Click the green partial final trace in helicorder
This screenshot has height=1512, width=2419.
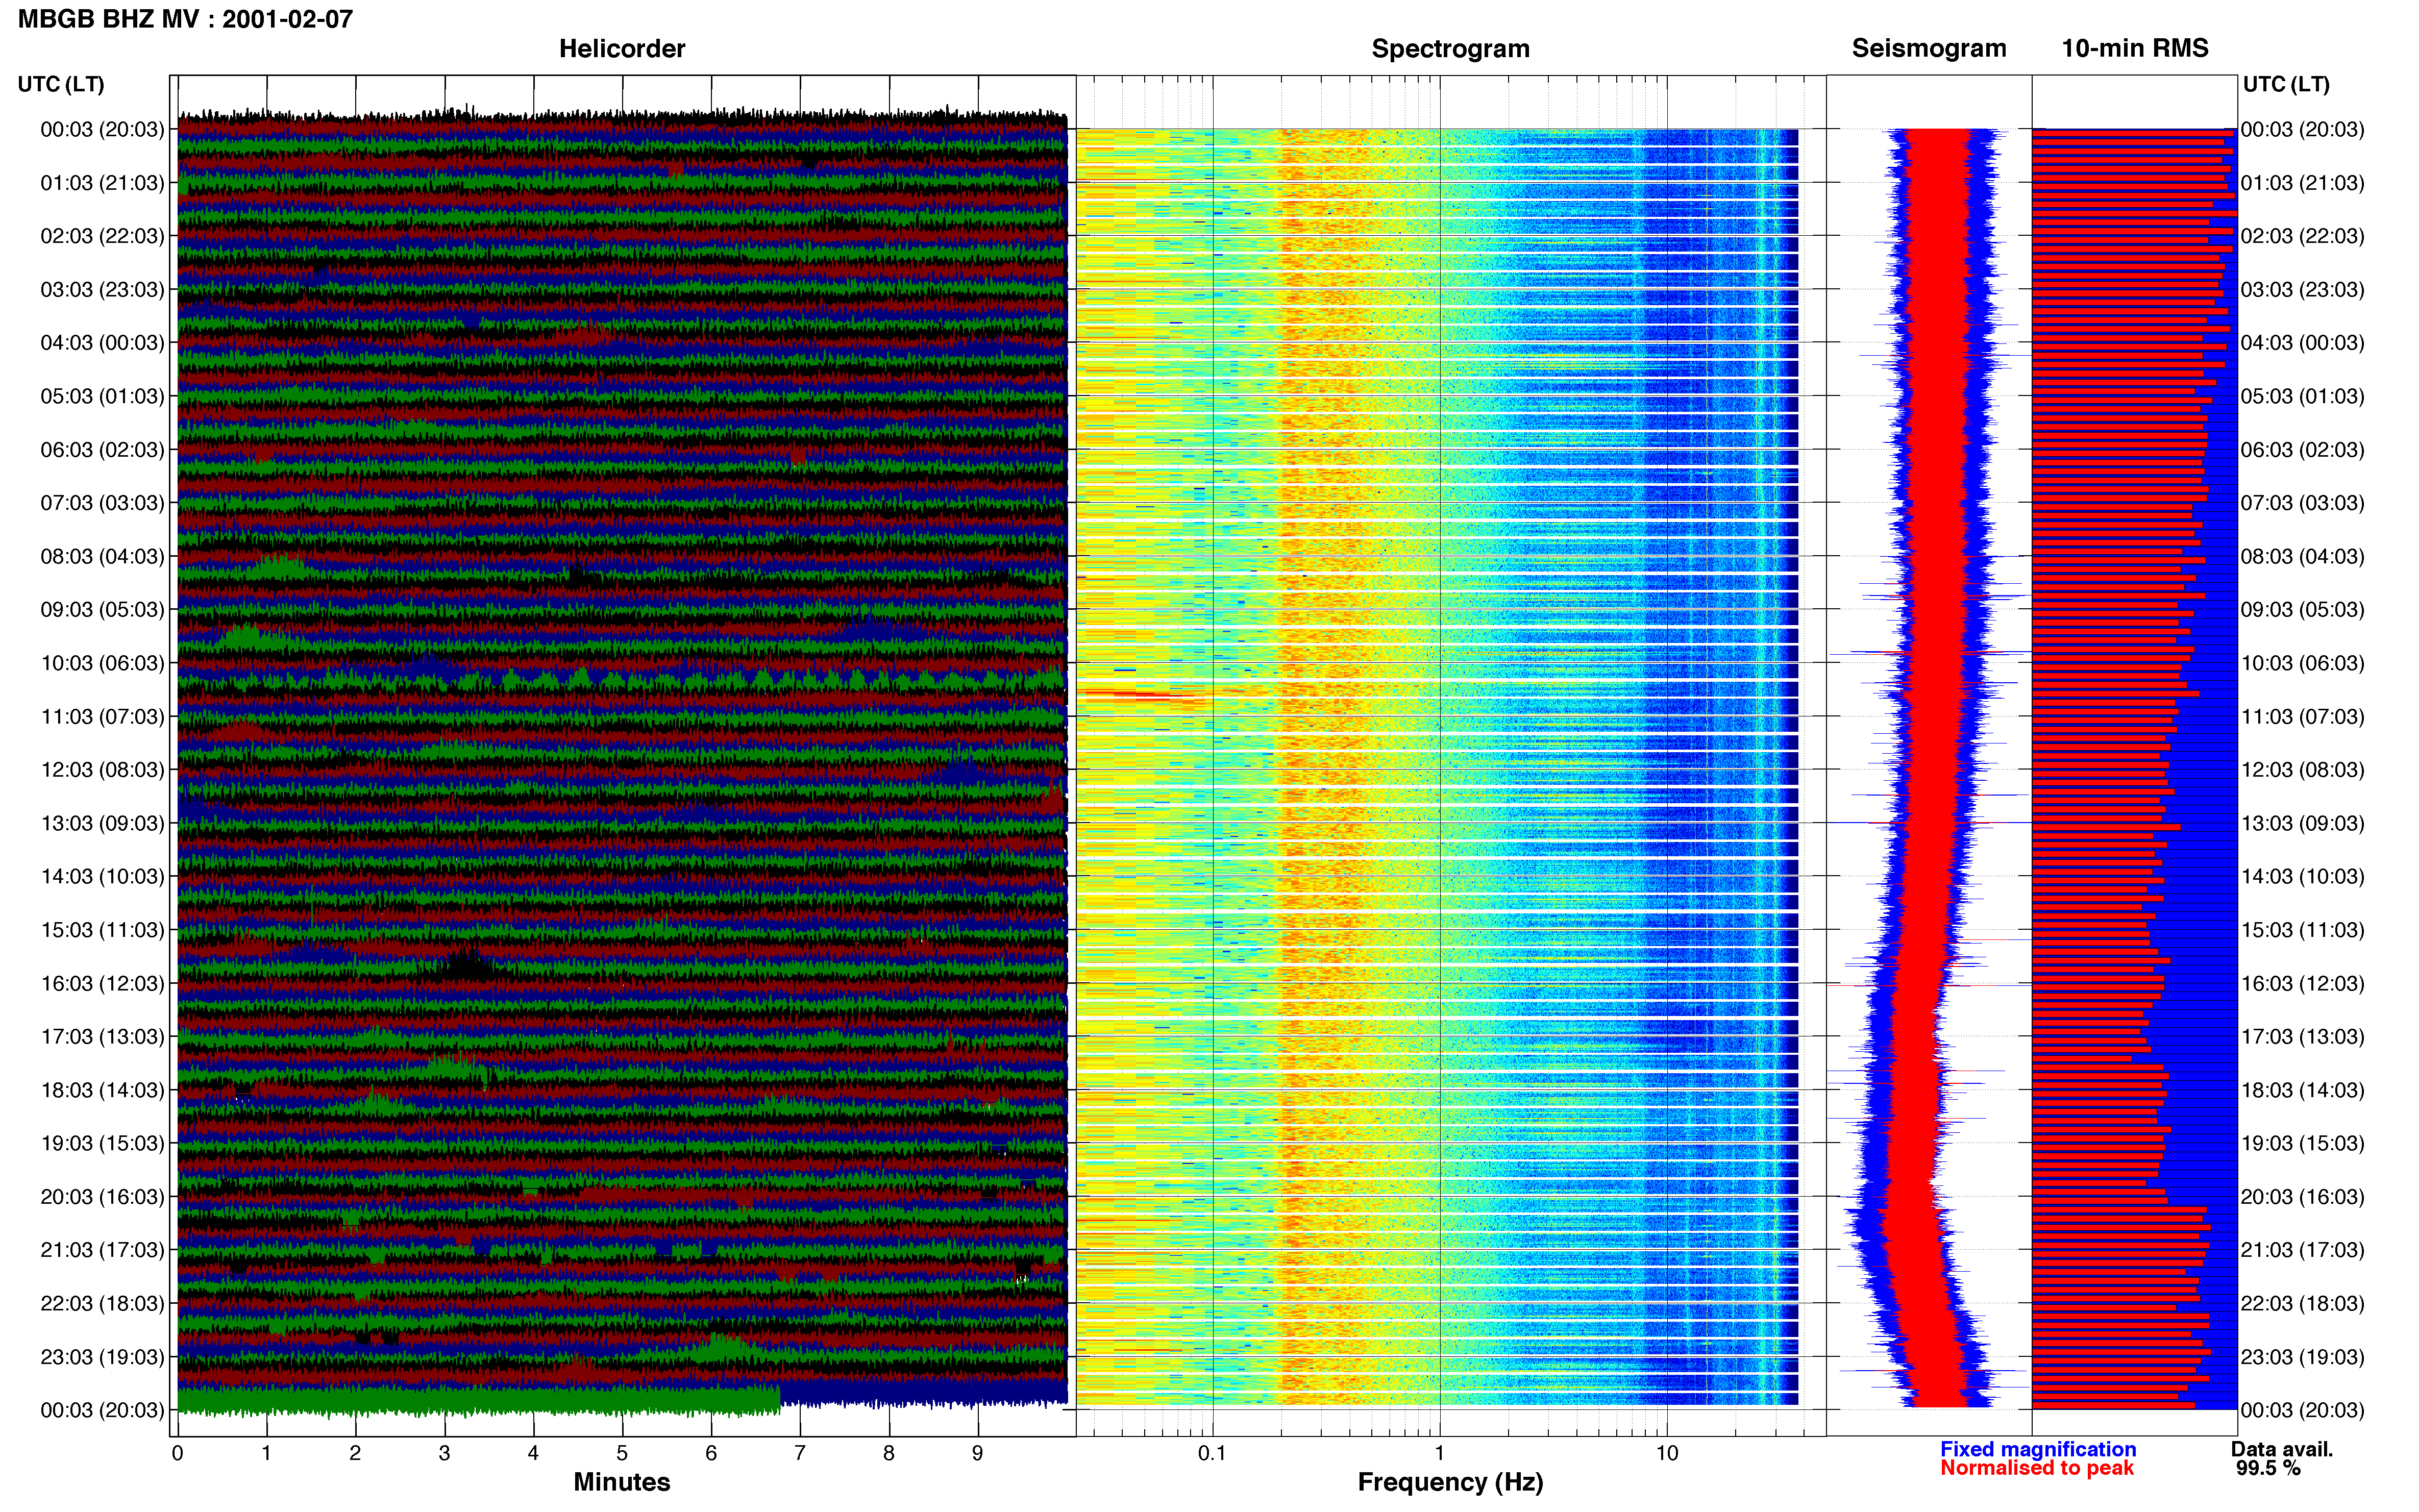(478, 1400)
